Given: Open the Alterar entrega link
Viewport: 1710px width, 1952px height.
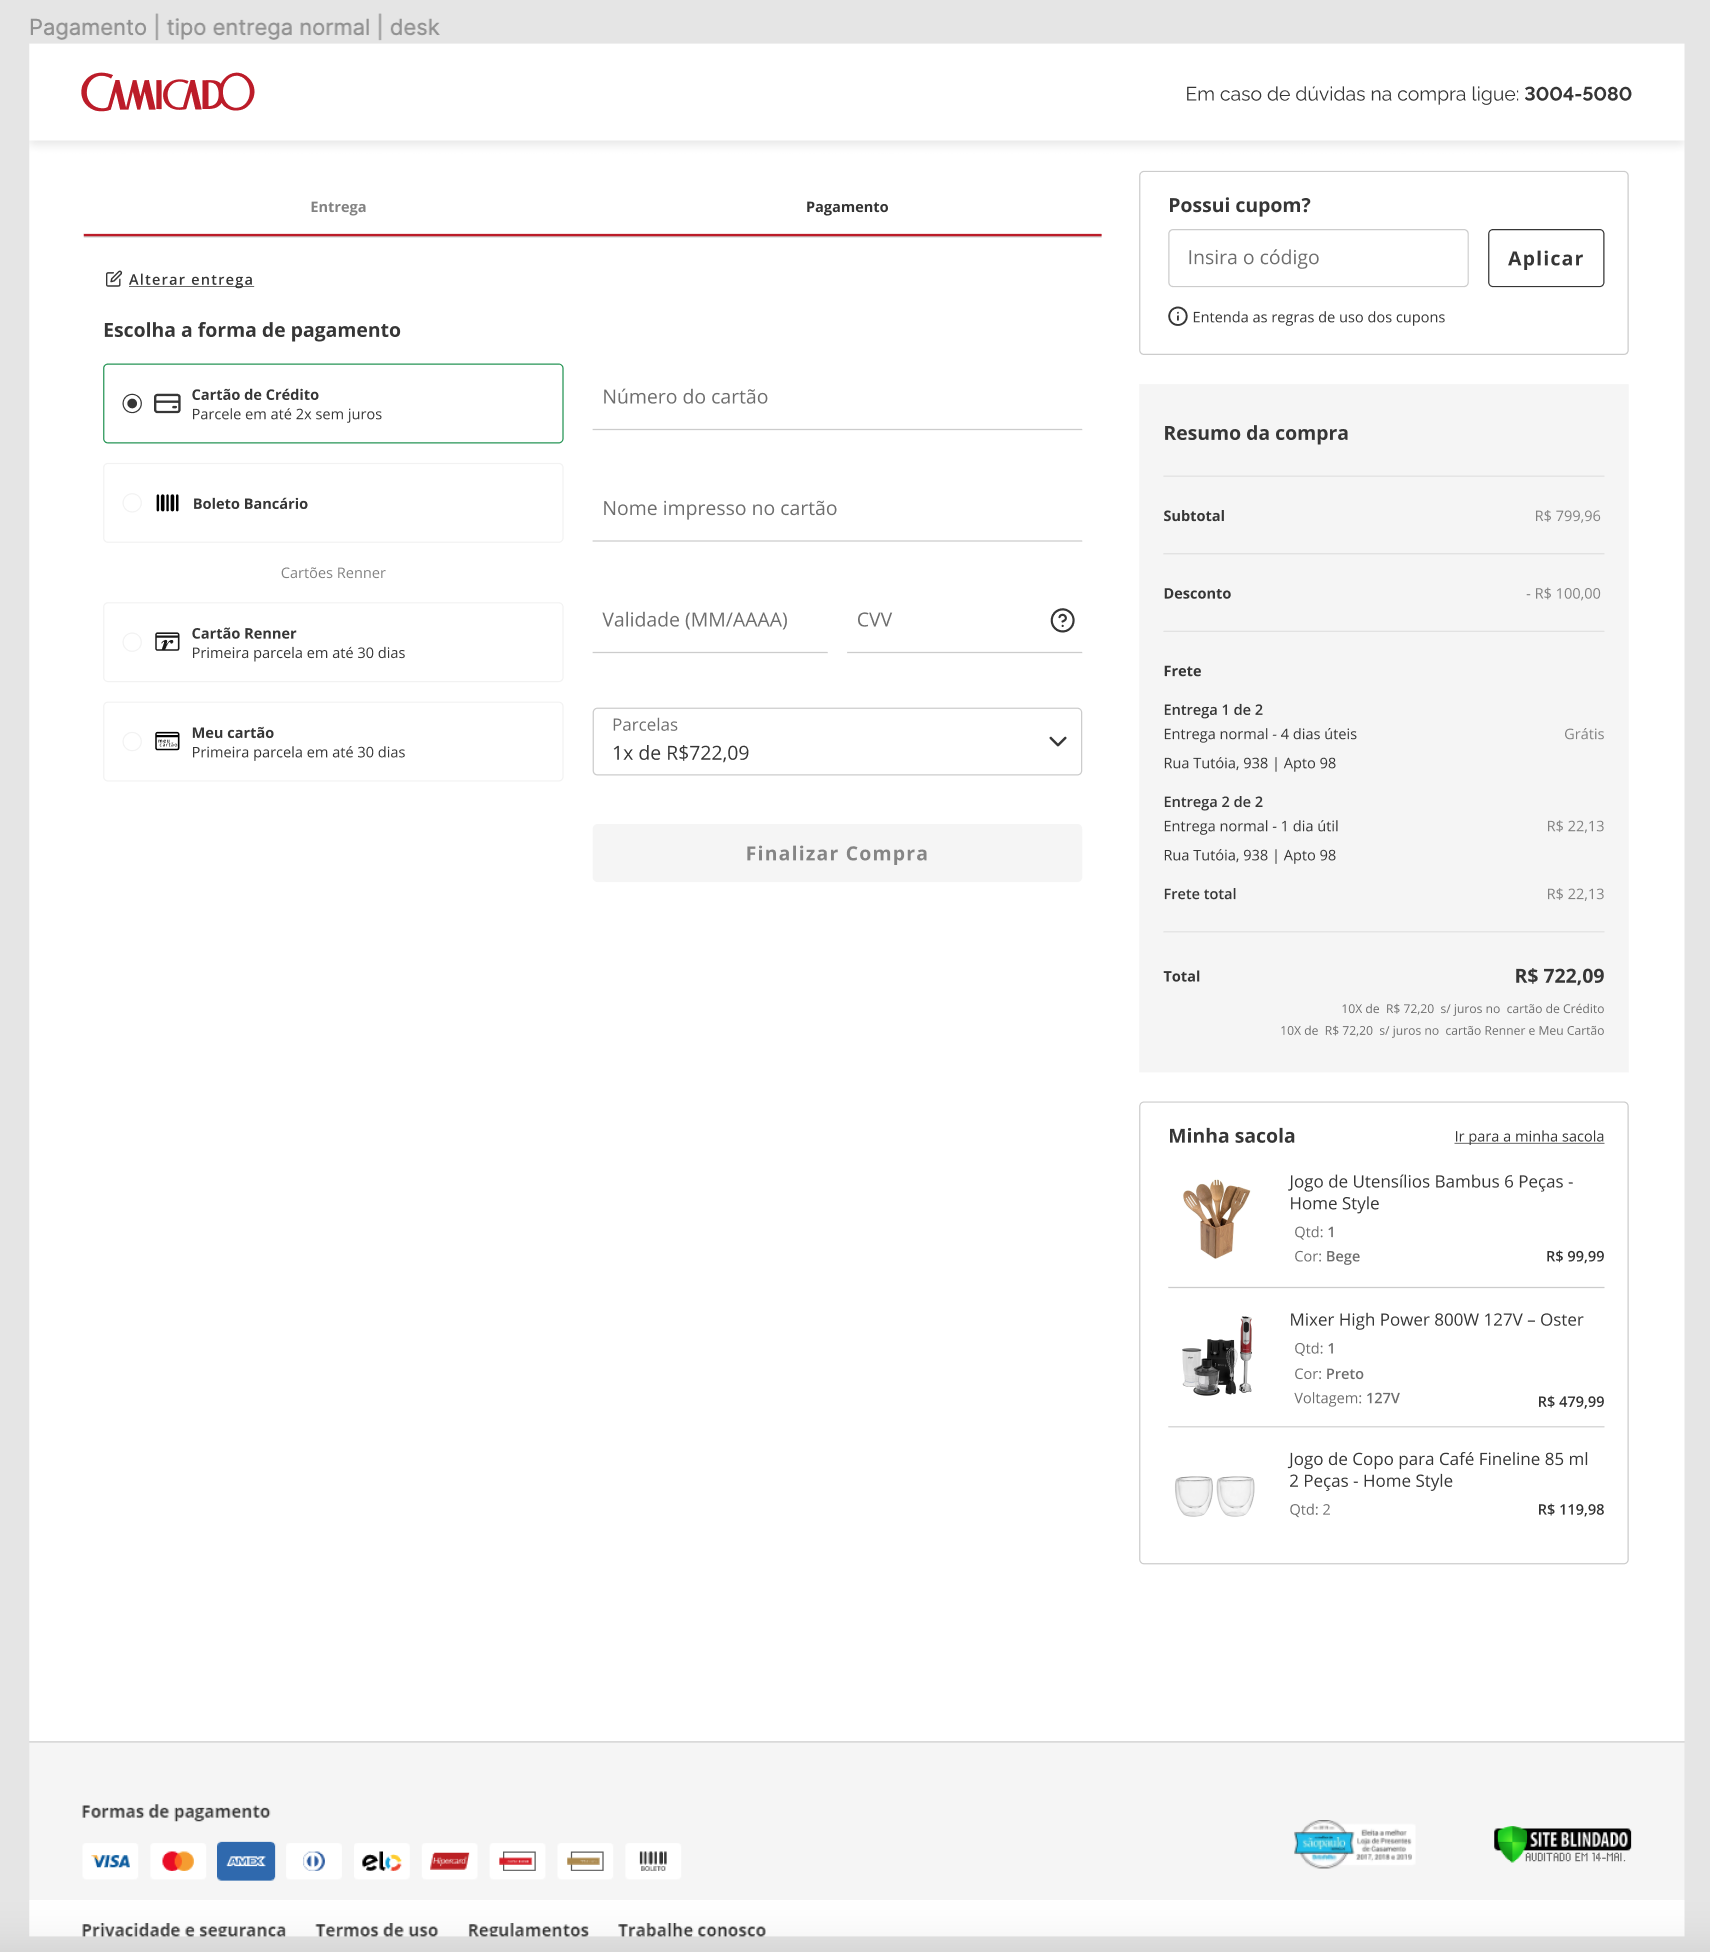Looking at the screenshot, I should [x=191, y=279].
